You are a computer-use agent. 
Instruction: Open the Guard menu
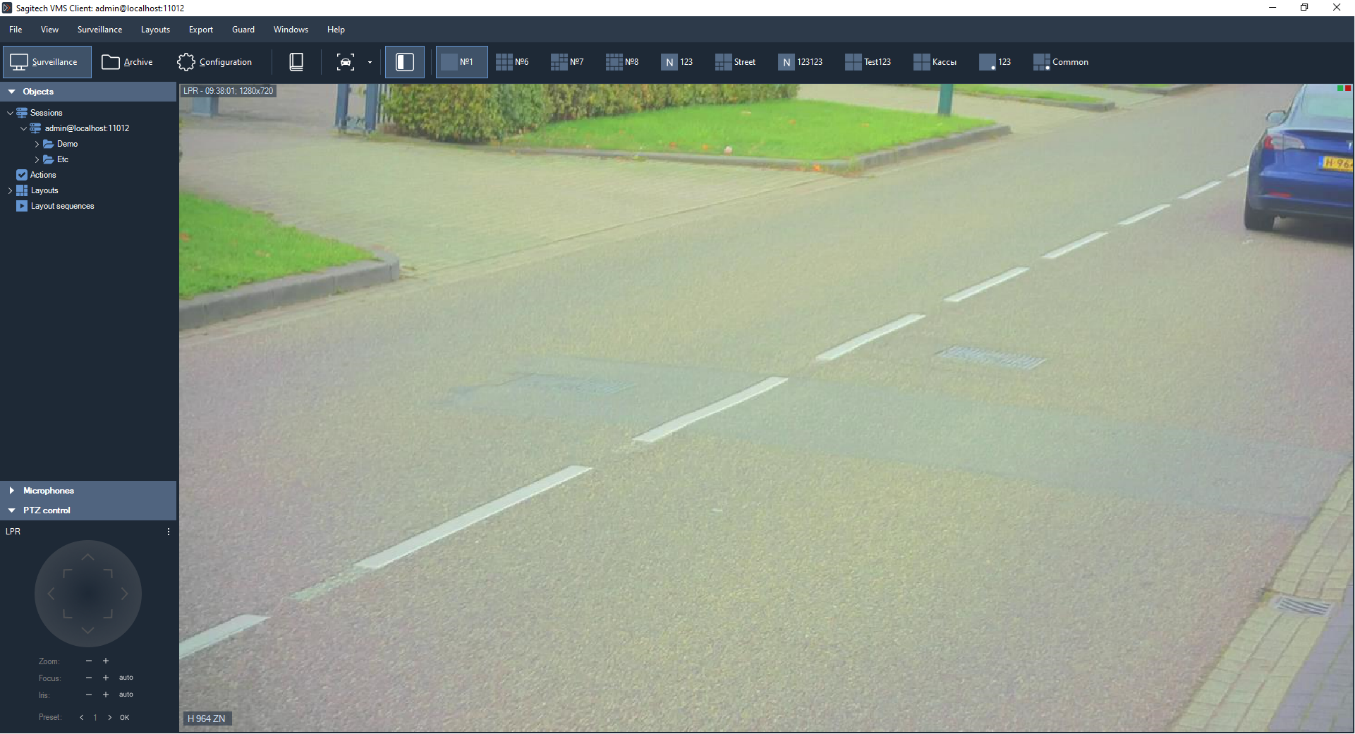tap(243, 30)
